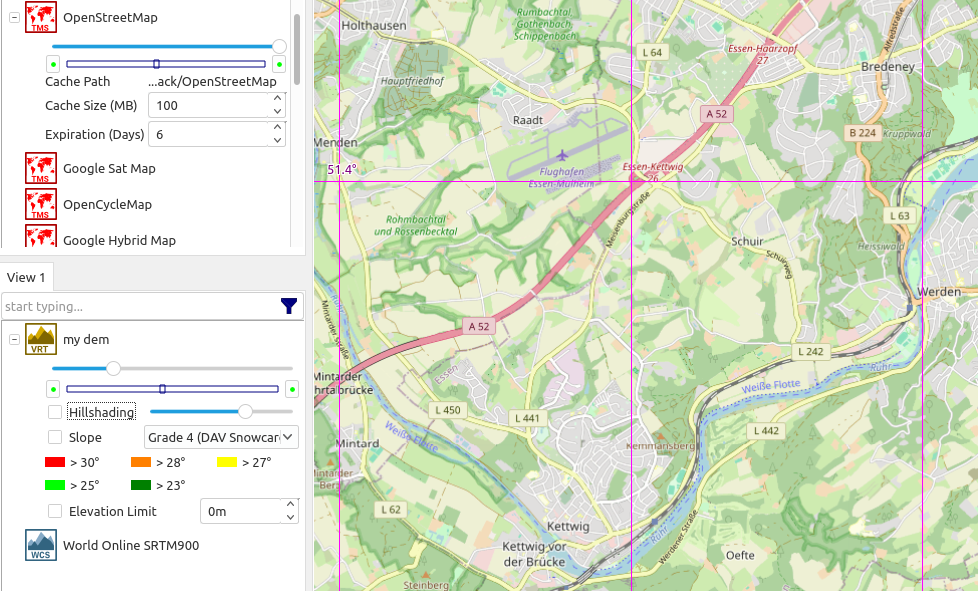This screenshot has width=978, height=591.
Task: Click the my dem VRT icon
Action: 40,340
